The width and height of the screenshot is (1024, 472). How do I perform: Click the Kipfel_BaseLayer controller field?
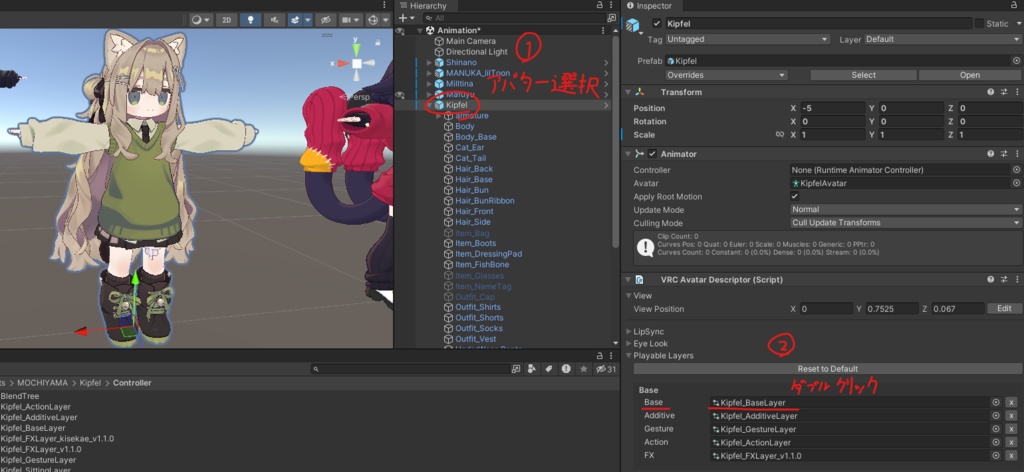pyautogui.click(x=849, y=403)
